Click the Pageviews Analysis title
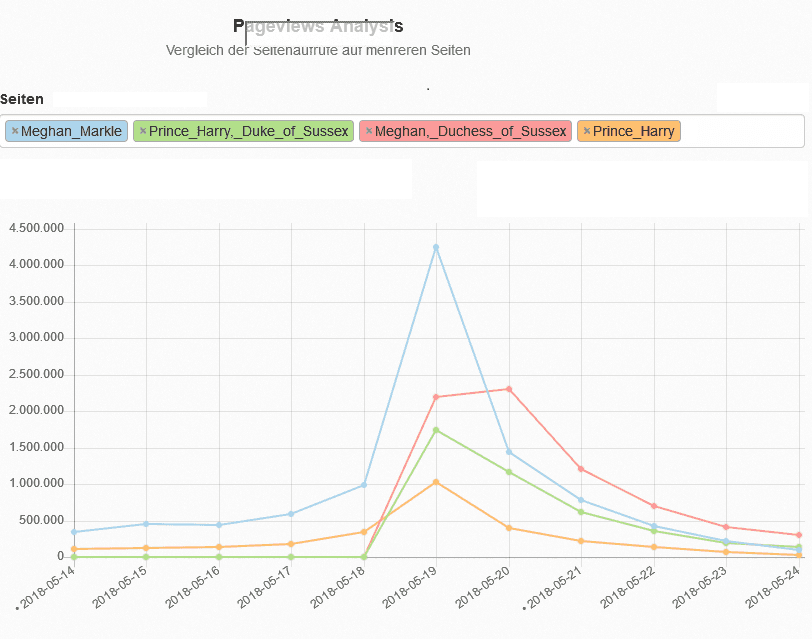The width and height of the screenshot is (812, 639). point(318,26)
